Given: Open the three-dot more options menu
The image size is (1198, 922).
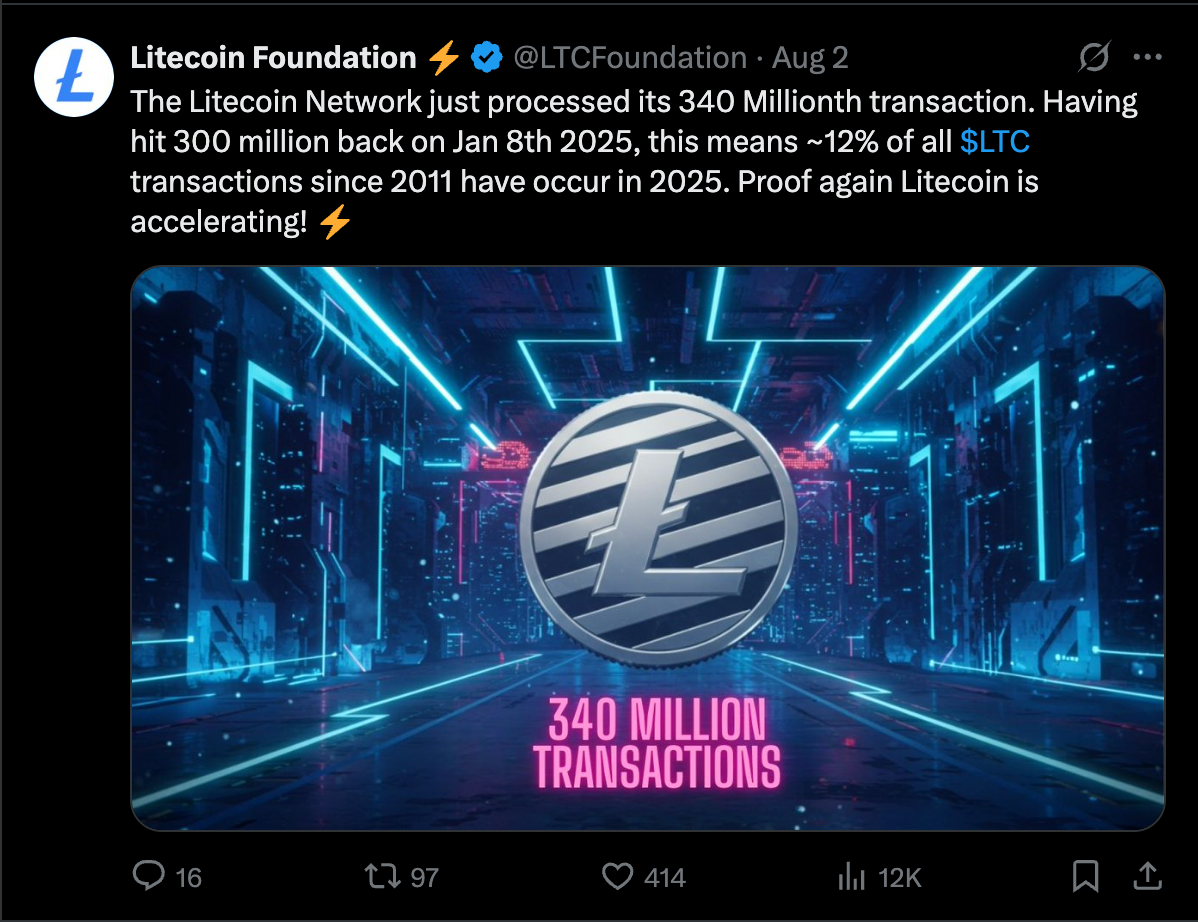Looking at the screenshot, I should [1148, 57].
